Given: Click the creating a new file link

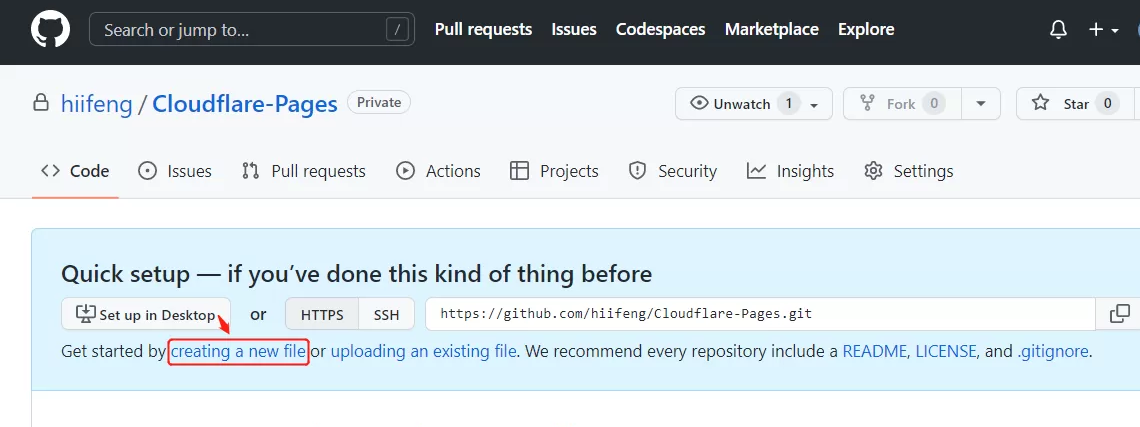Looking at the screenshot, I should click(238, 351).
